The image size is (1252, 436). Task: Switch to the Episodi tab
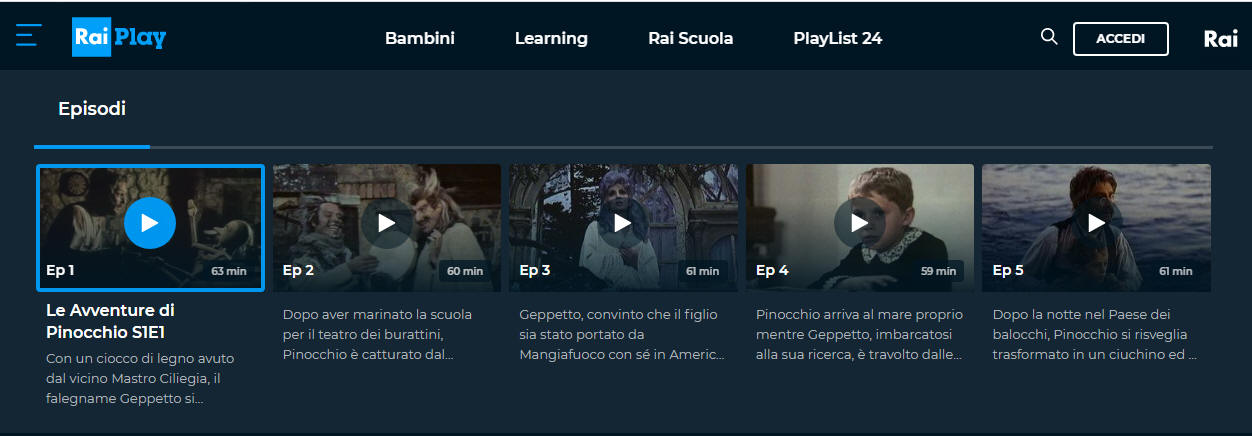92,109
